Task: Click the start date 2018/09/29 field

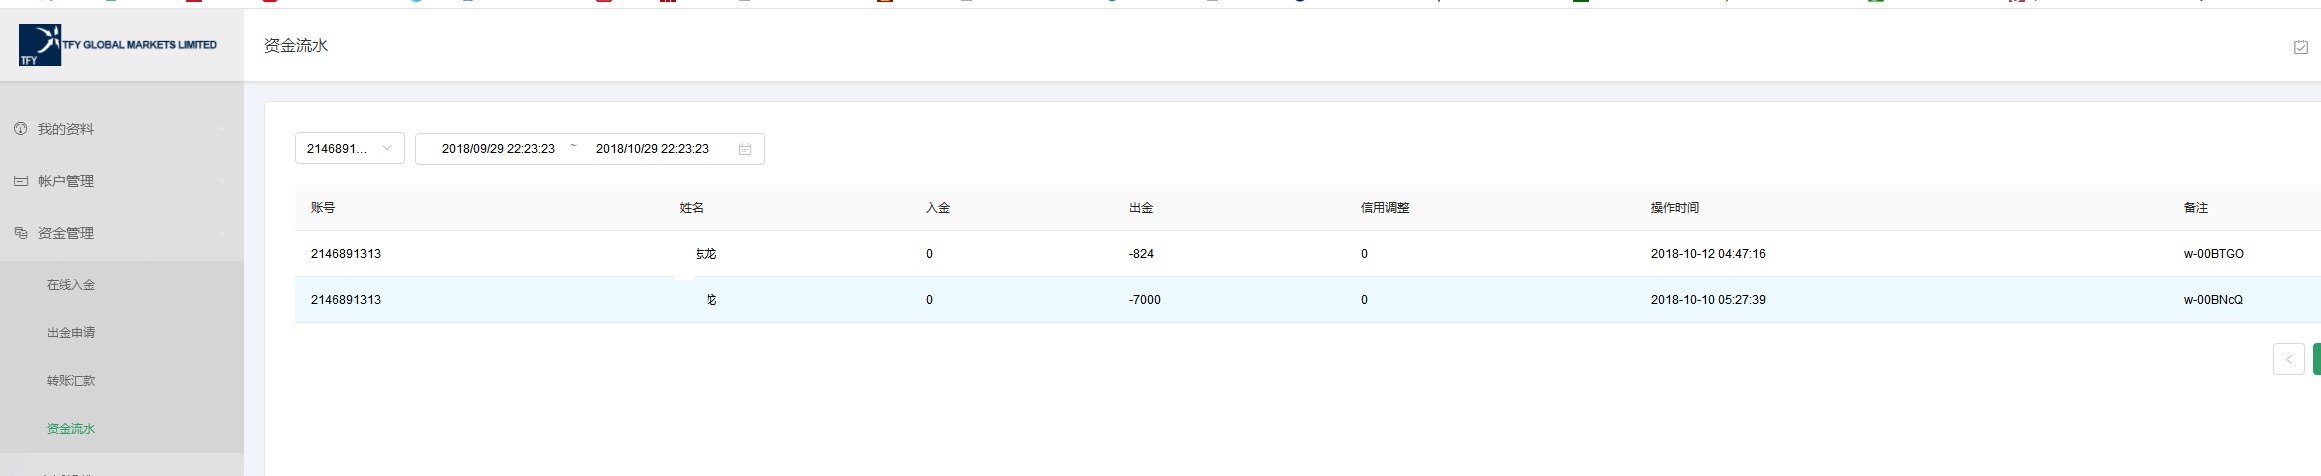Action: point(498,149)
